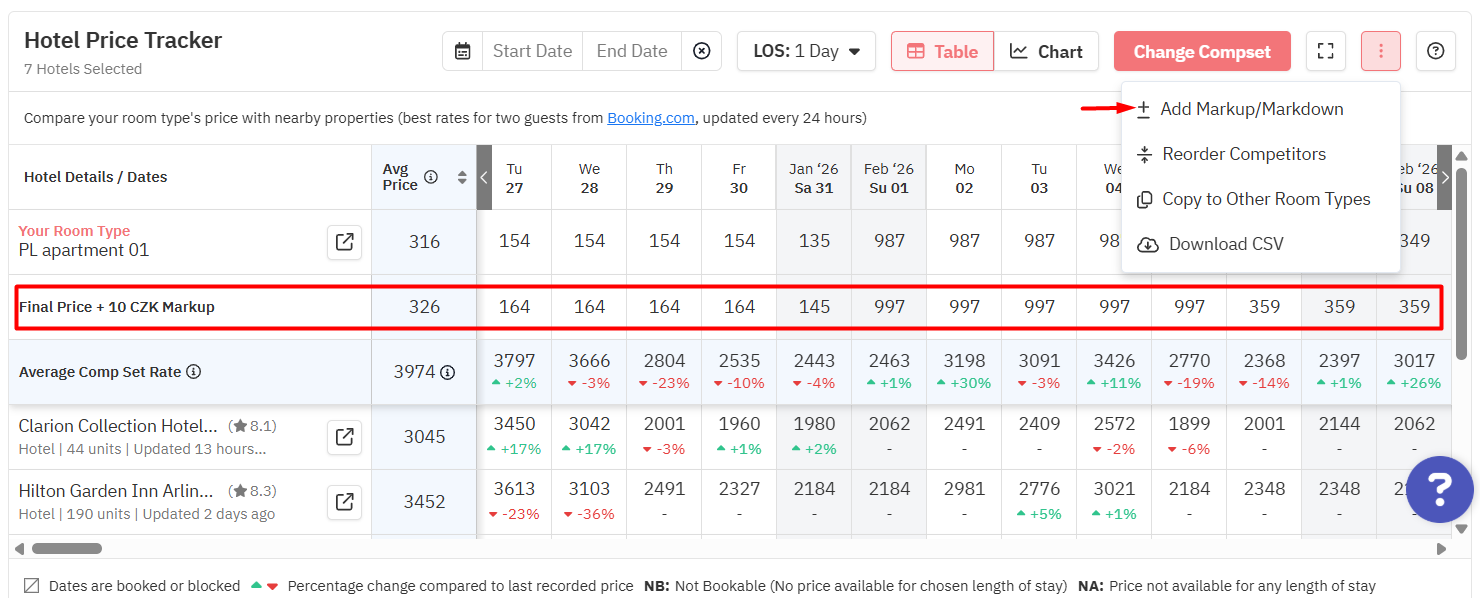Open the help question mark icon in the header
This screenshot has width=1480, height=598.
[x=1435, y=51]
